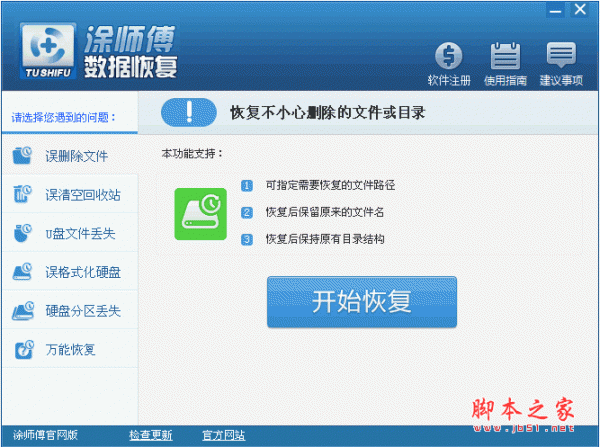Select U盘文件丢失 in the sidebar
The width and height of the screenshot is (600, 447).
click(x=70, y=233)
